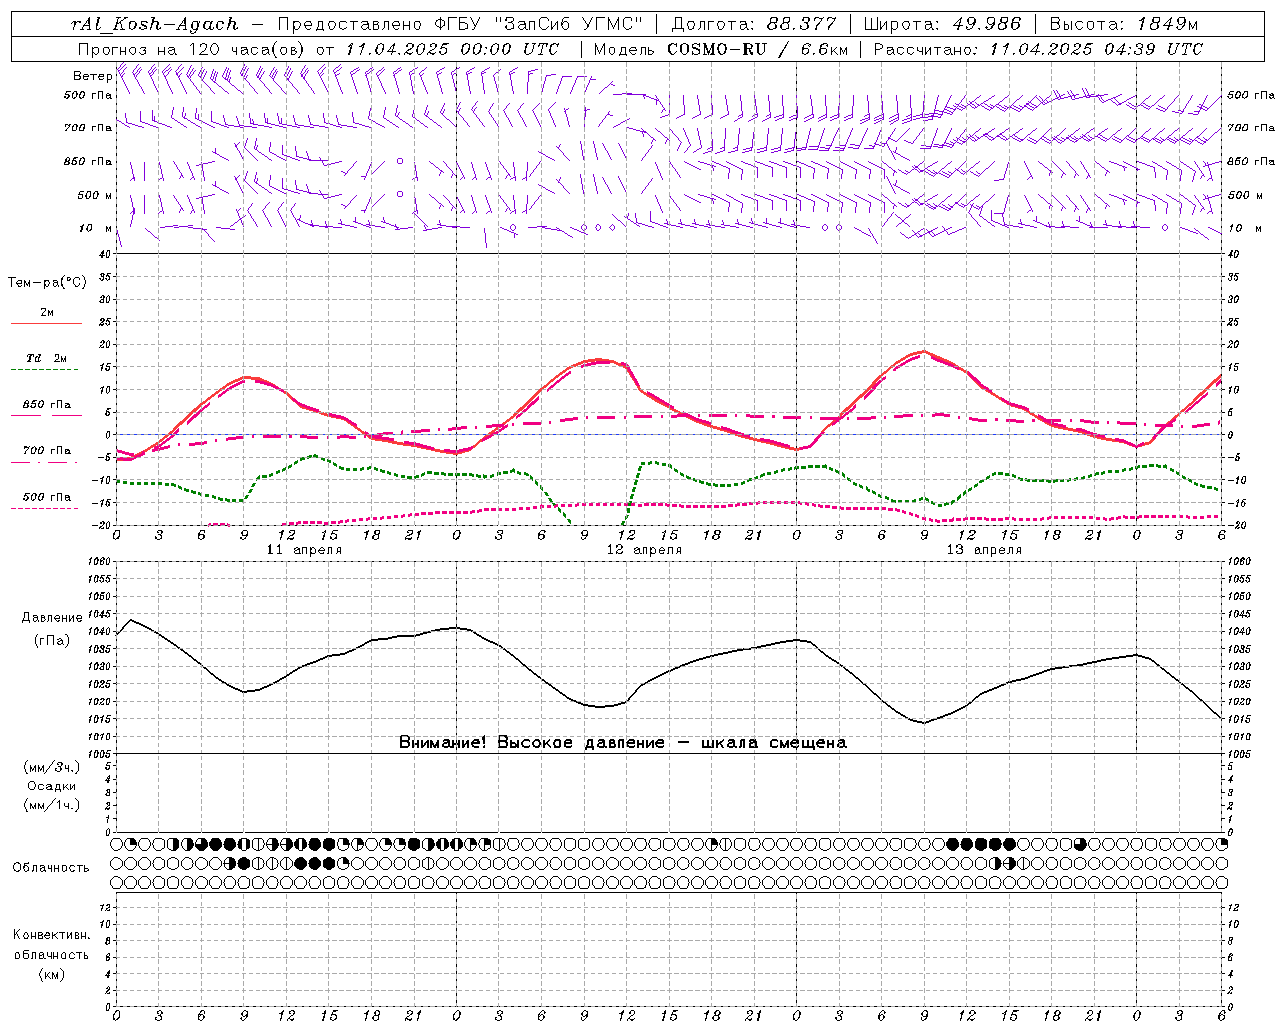
Task: Click the (мм/1ч.) precipitation unit label
Action: (52, 805)
